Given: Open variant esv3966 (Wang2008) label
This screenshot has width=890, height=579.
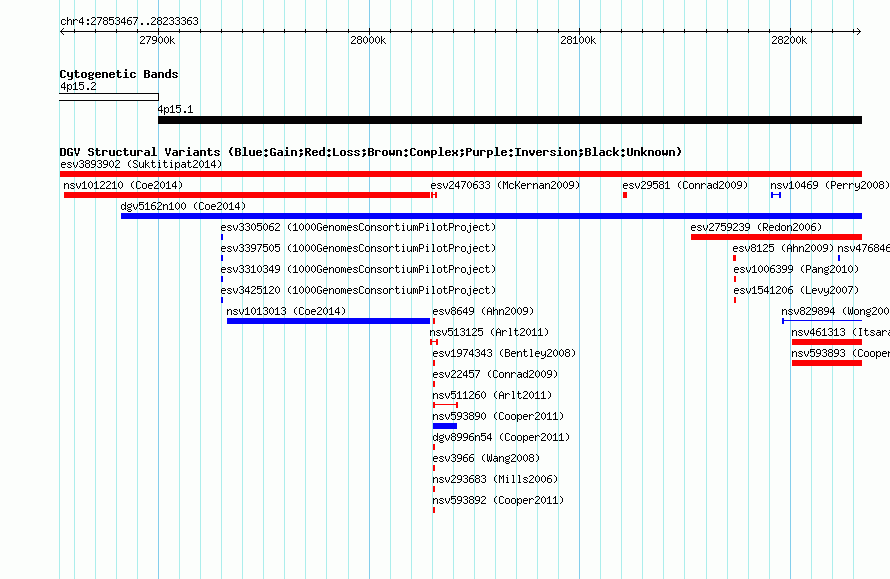Looking at the screenshot, I should [x=486, y=458].
